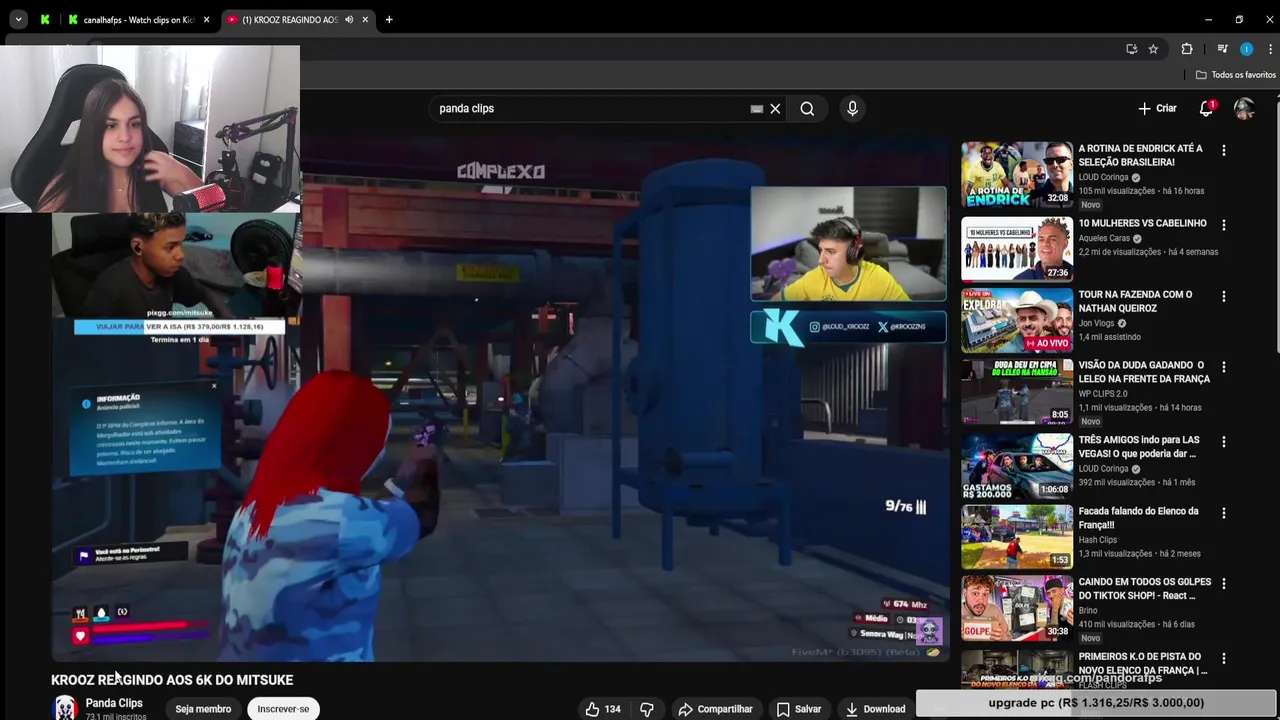Viewport: 1280px width, 720px height.
Task: Click the LOUD Coringa channel under ENDRICK video
Action: 1103,177
